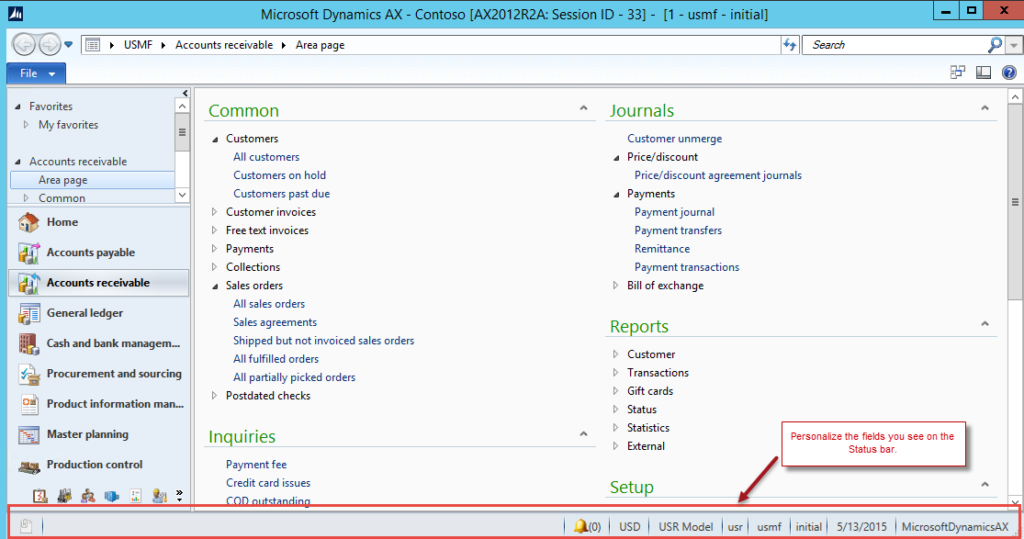
Task: Click the Production control module icon
Action: point(29,465)
